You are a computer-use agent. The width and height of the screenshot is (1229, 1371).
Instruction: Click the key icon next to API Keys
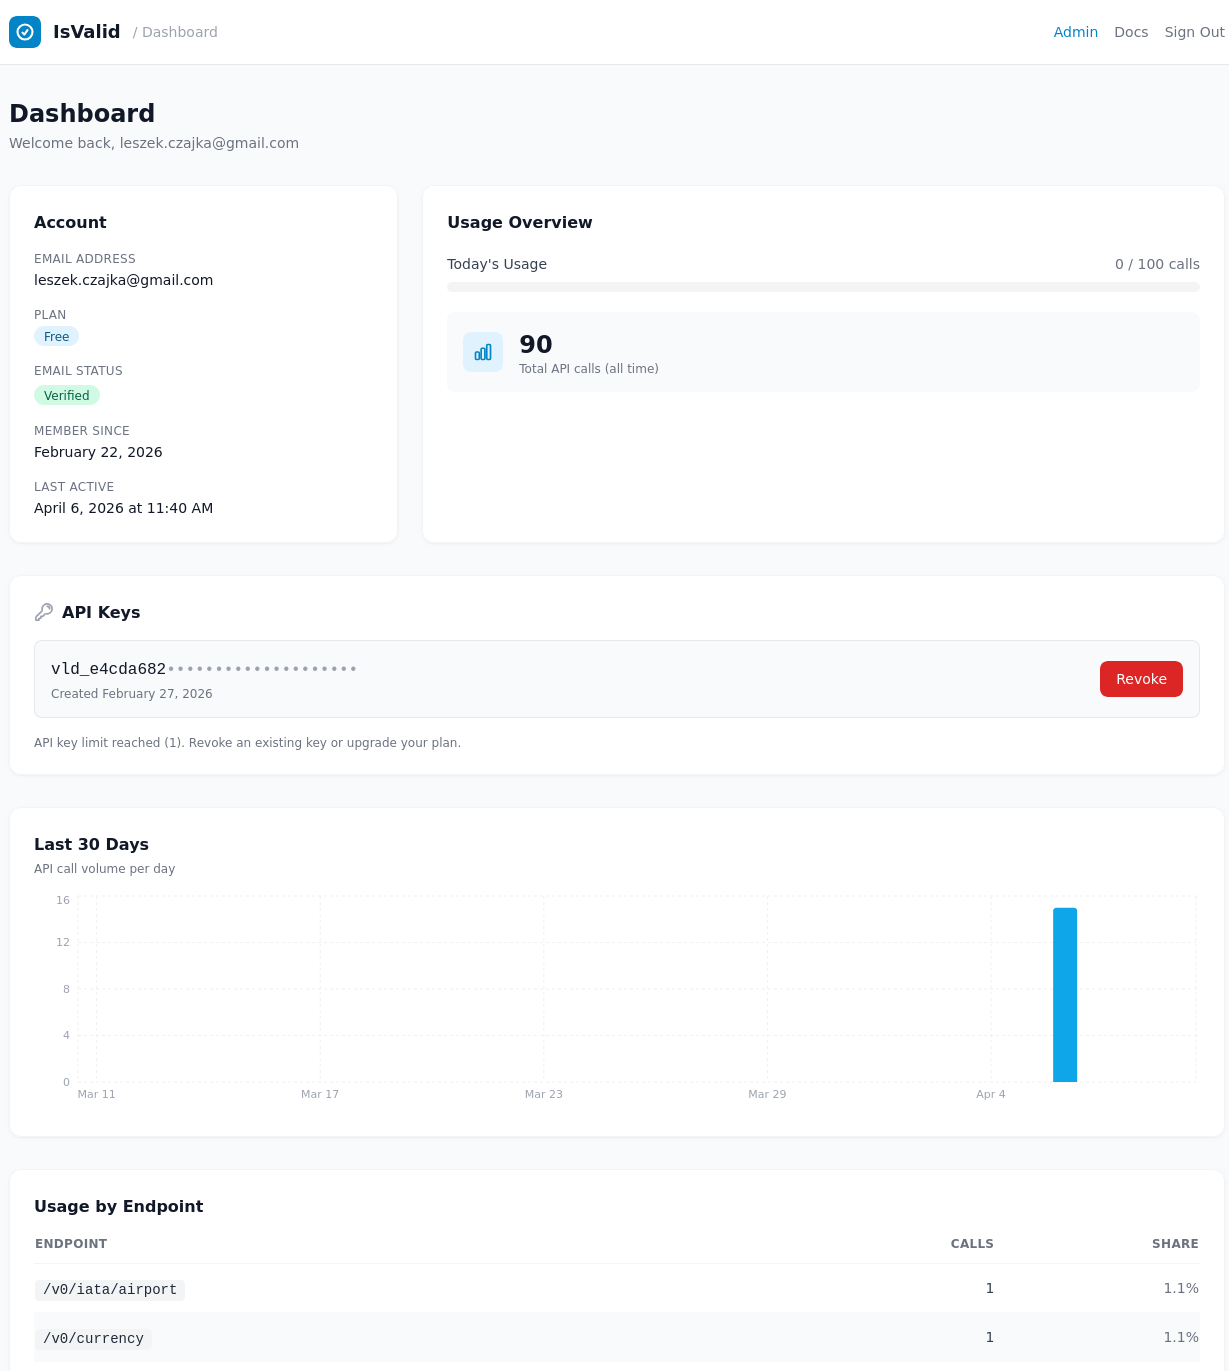click(44, 612)
